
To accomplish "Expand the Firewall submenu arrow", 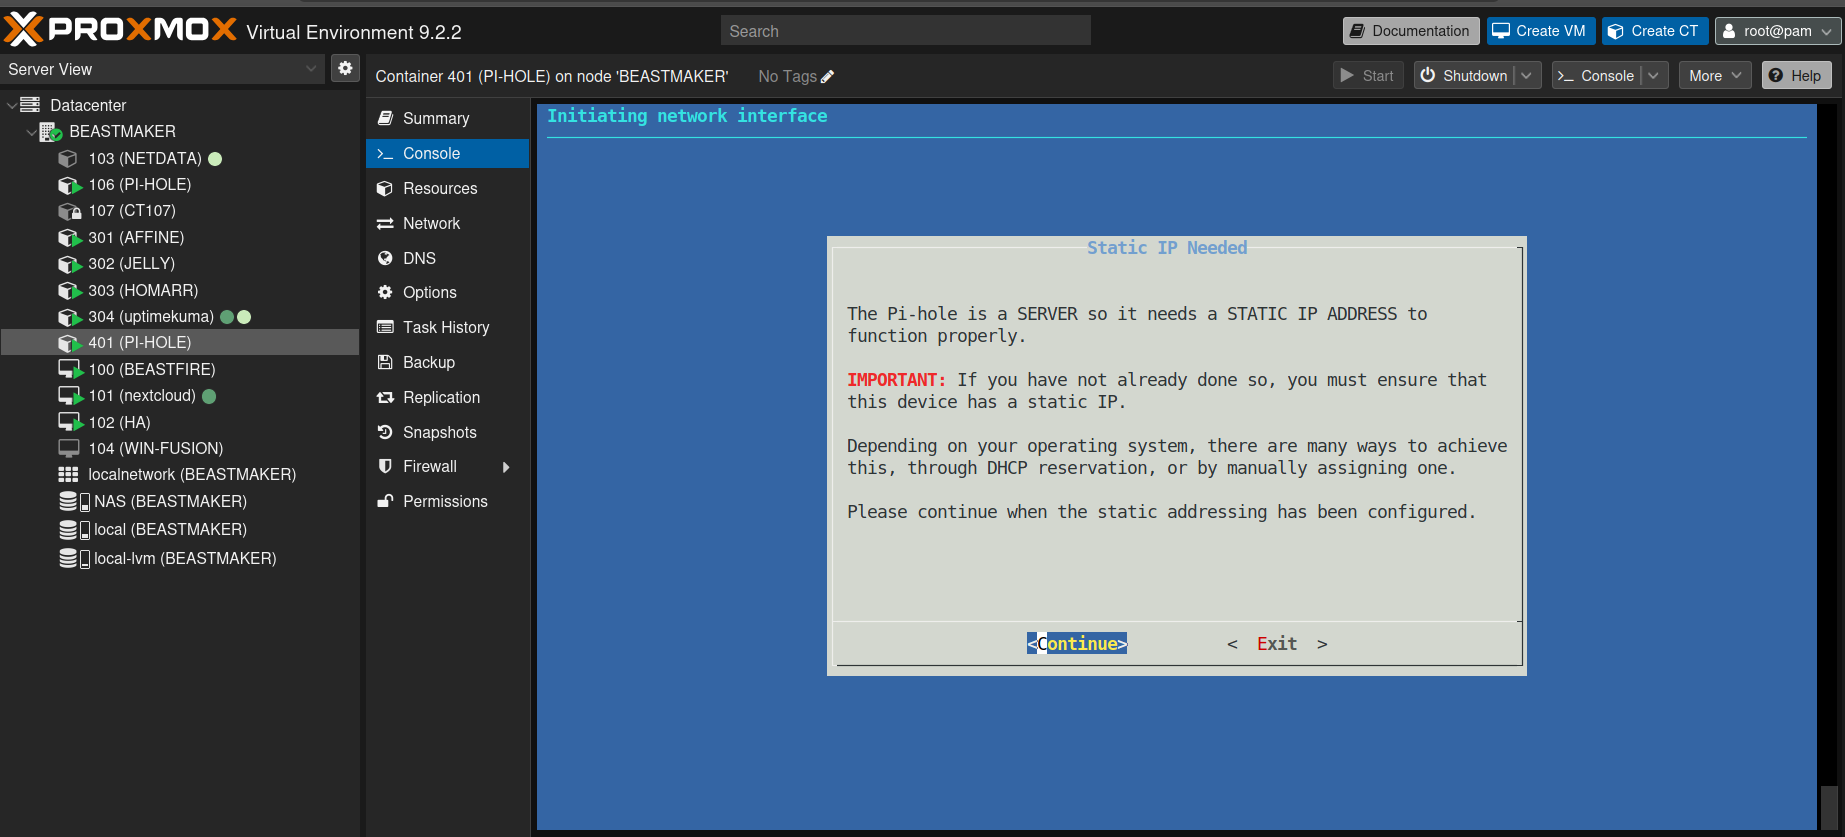I will tap(506, 467).
